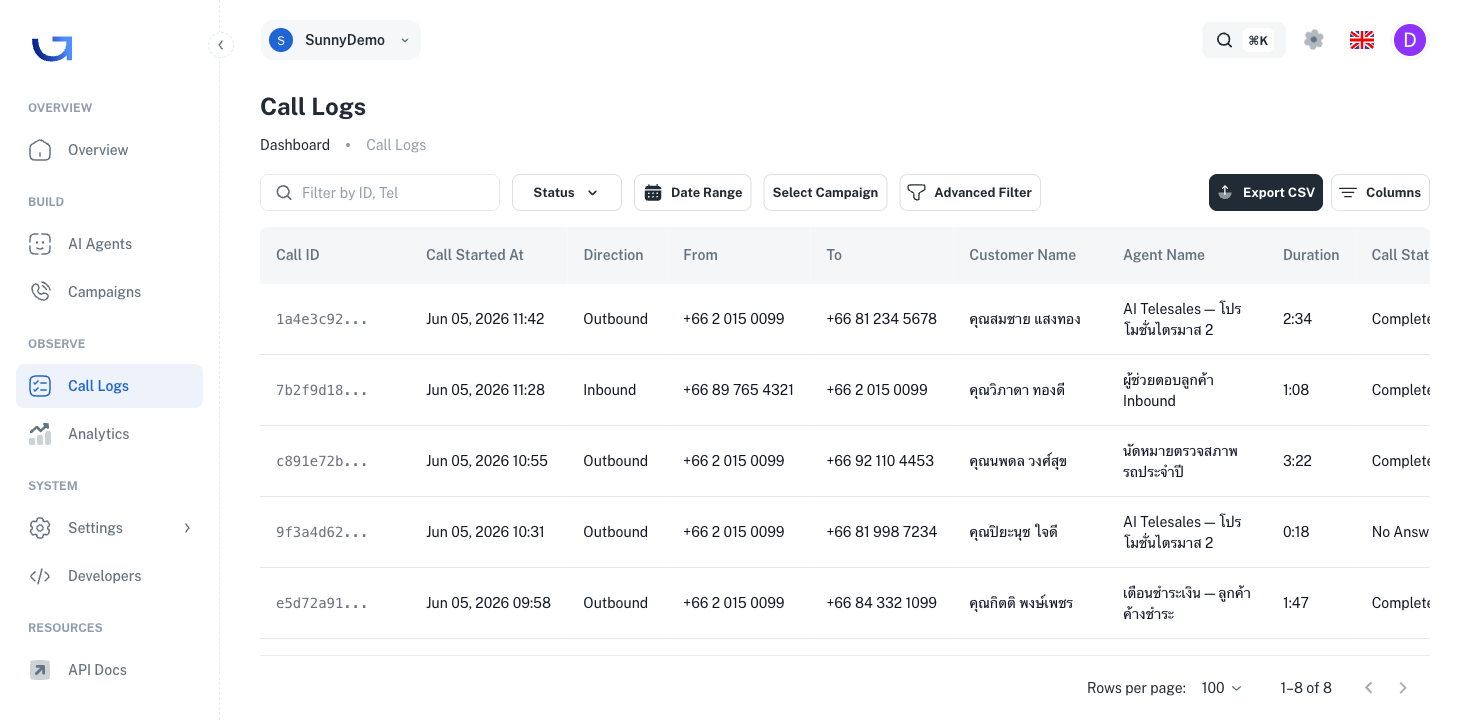This screenshot has height=720, width=1470.
Task: Click the Agent Name column header
Action: (1164, 255)
